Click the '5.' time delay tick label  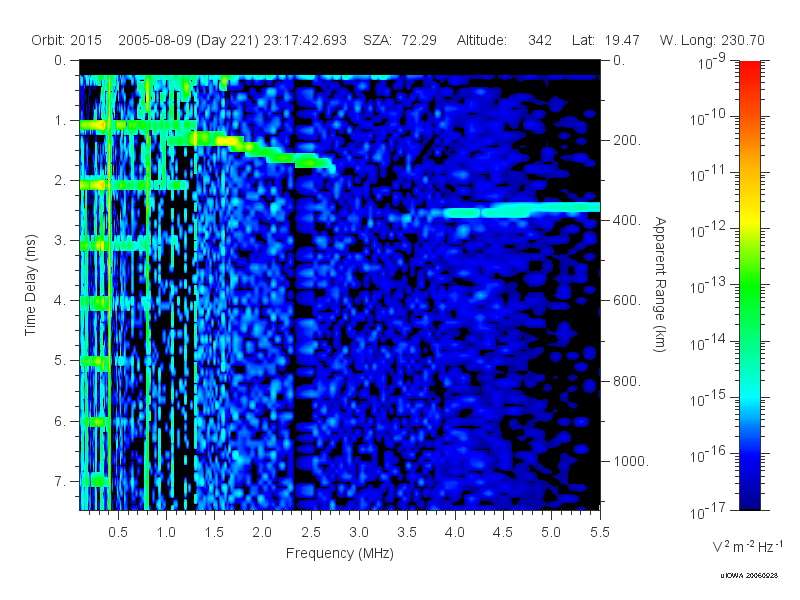[x=61, y=360]
